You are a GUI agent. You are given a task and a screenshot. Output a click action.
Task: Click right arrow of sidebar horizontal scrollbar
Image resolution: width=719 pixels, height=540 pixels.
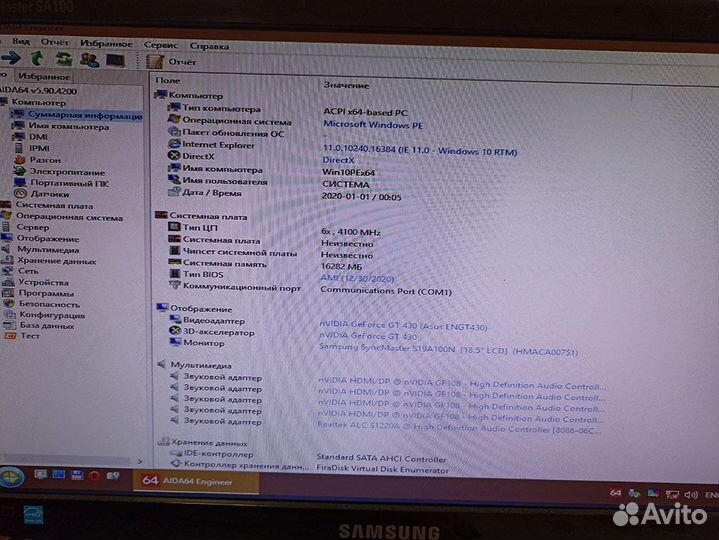pos(140,461)
